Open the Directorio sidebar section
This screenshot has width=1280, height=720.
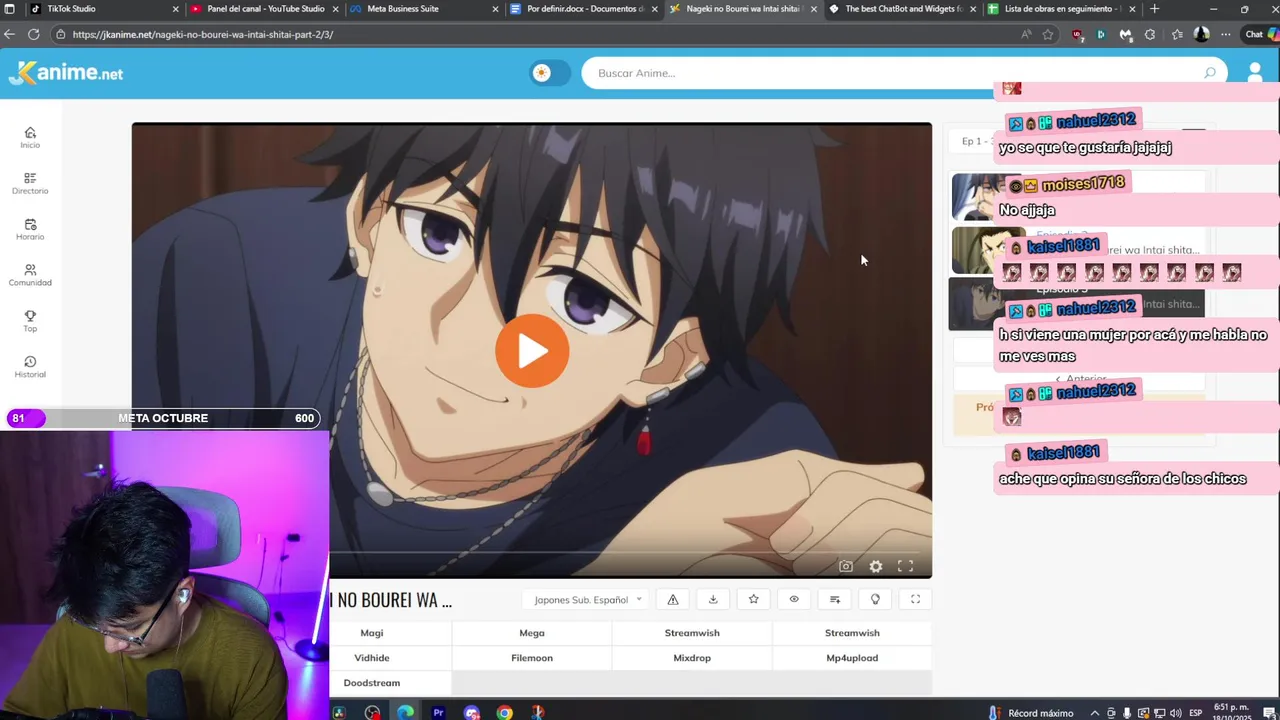(x=30, y=184)
